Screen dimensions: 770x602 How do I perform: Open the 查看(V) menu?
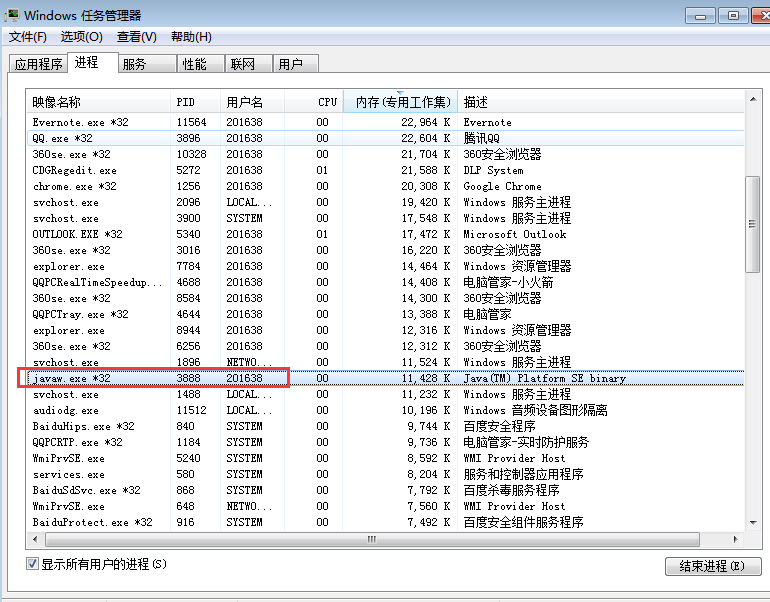point(137,37)
